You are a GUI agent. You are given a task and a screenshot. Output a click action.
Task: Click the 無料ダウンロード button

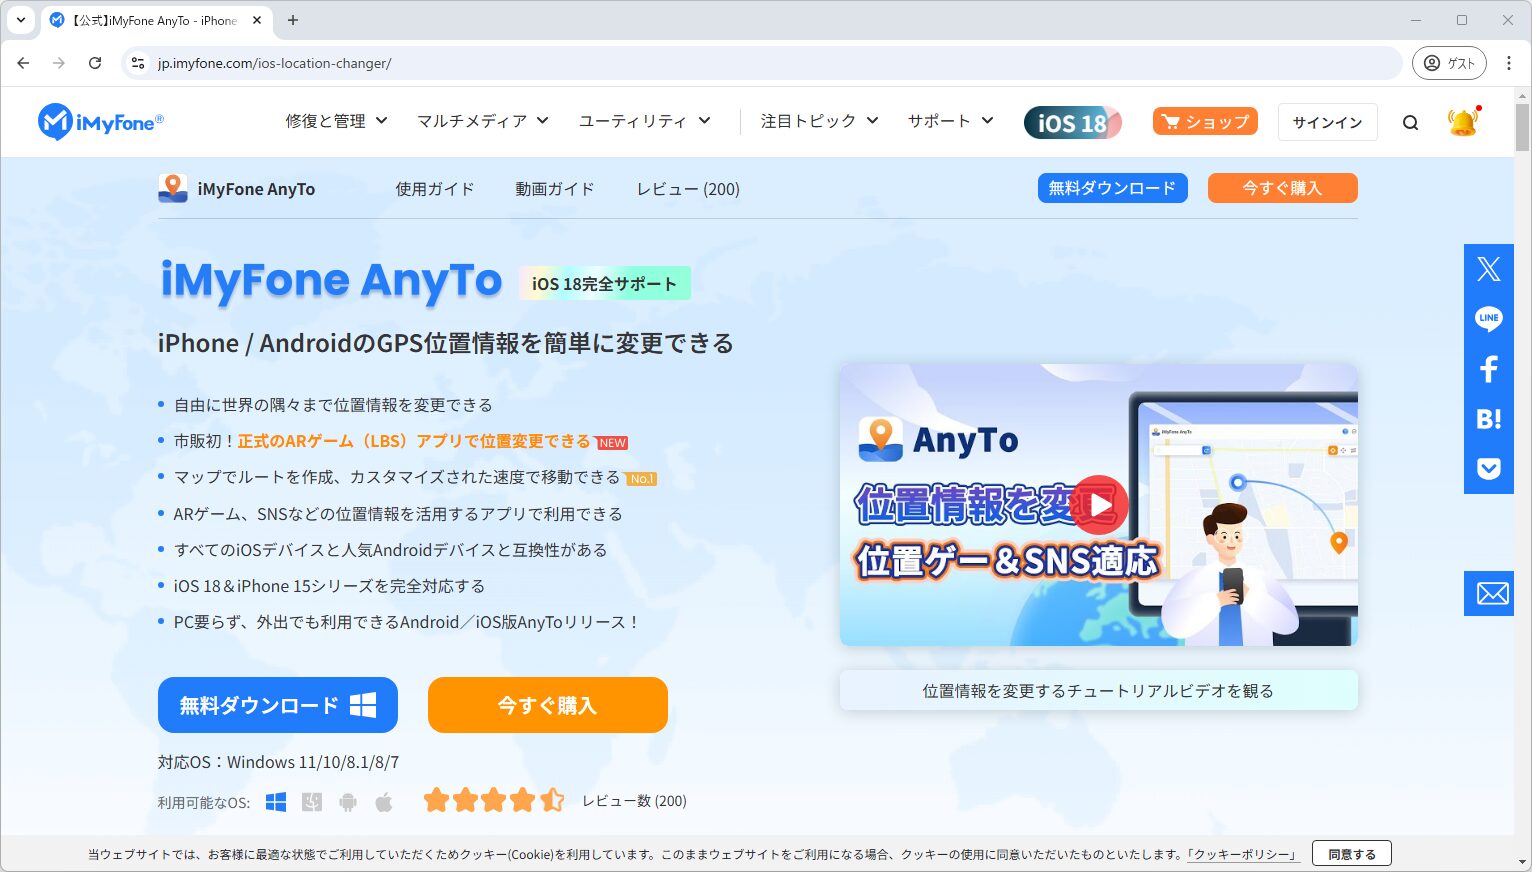click(x=278, y=705)
